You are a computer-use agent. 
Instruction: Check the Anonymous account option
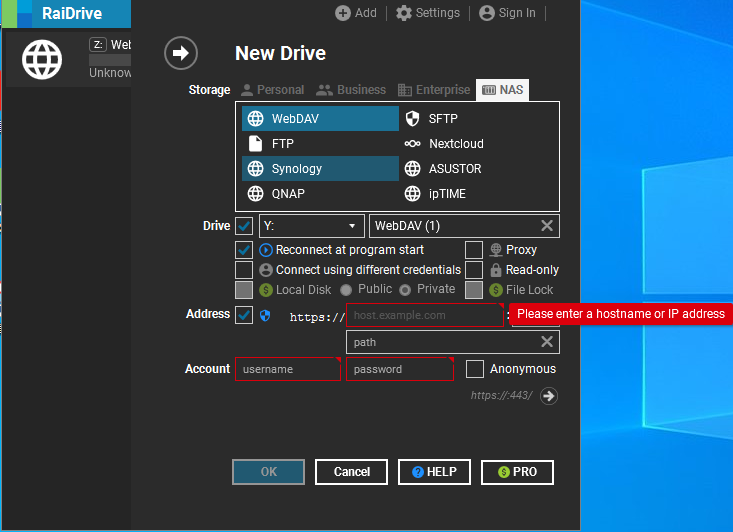click(475, 369)
